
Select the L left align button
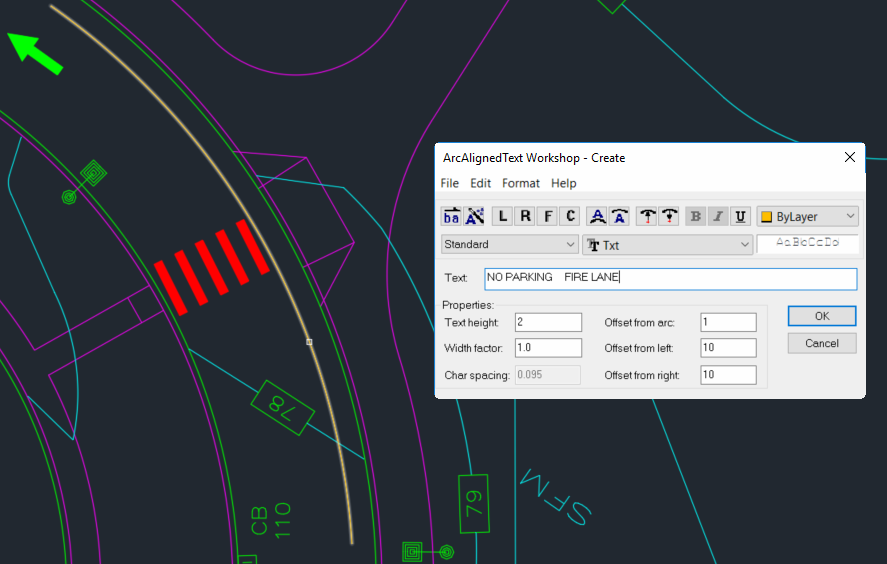(x=502, y=216)
